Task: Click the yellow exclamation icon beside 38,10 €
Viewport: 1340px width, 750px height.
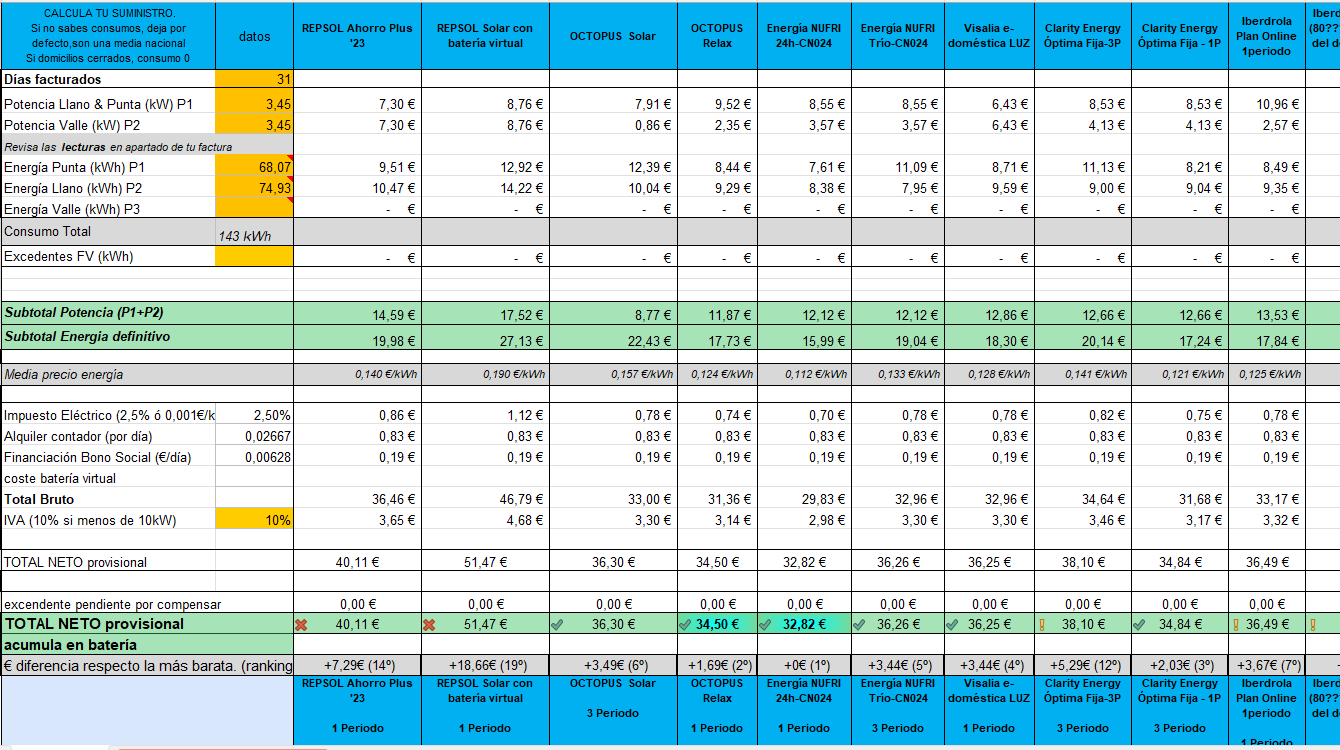Action: (x=1042, y=624)
